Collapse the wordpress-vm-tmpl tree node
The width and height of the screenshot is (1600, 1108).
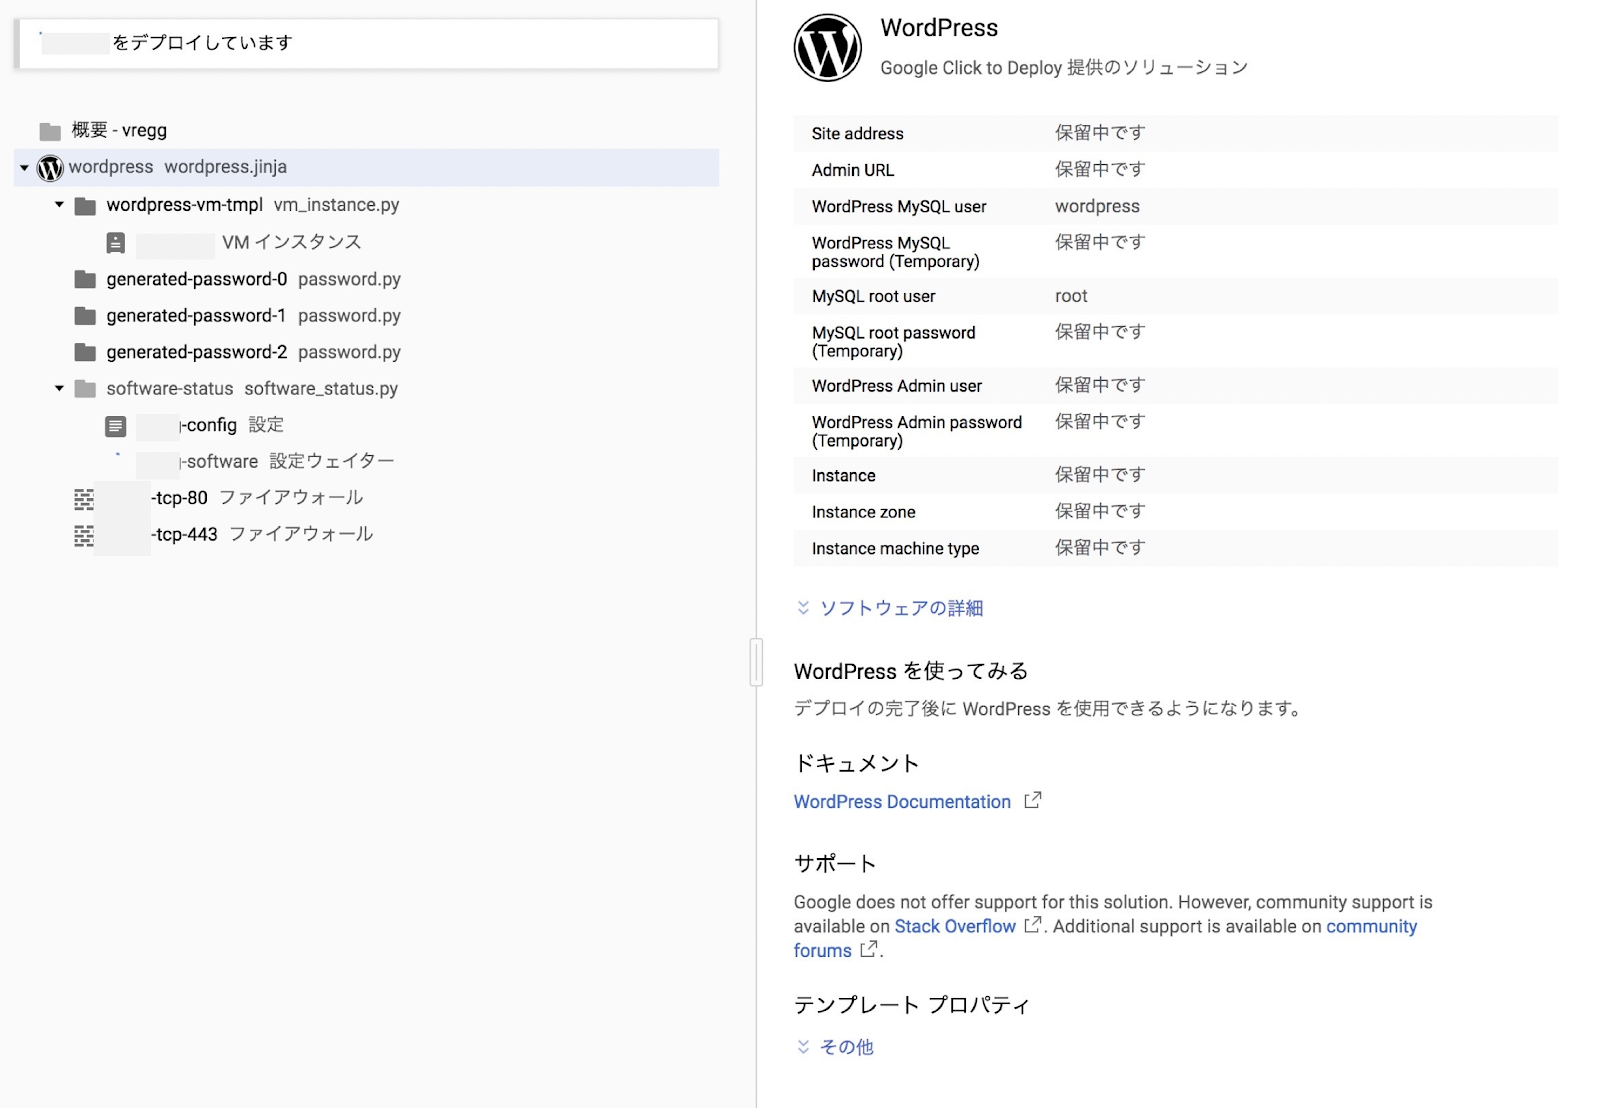(59, 205)
